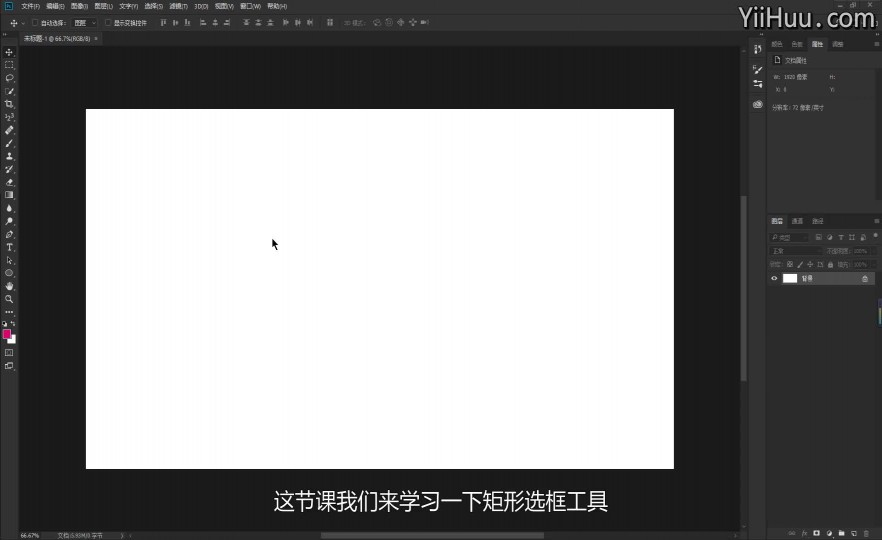Select the Gradient tool
This screenshot has width=882, height=540.
click(x=9, y=195)
